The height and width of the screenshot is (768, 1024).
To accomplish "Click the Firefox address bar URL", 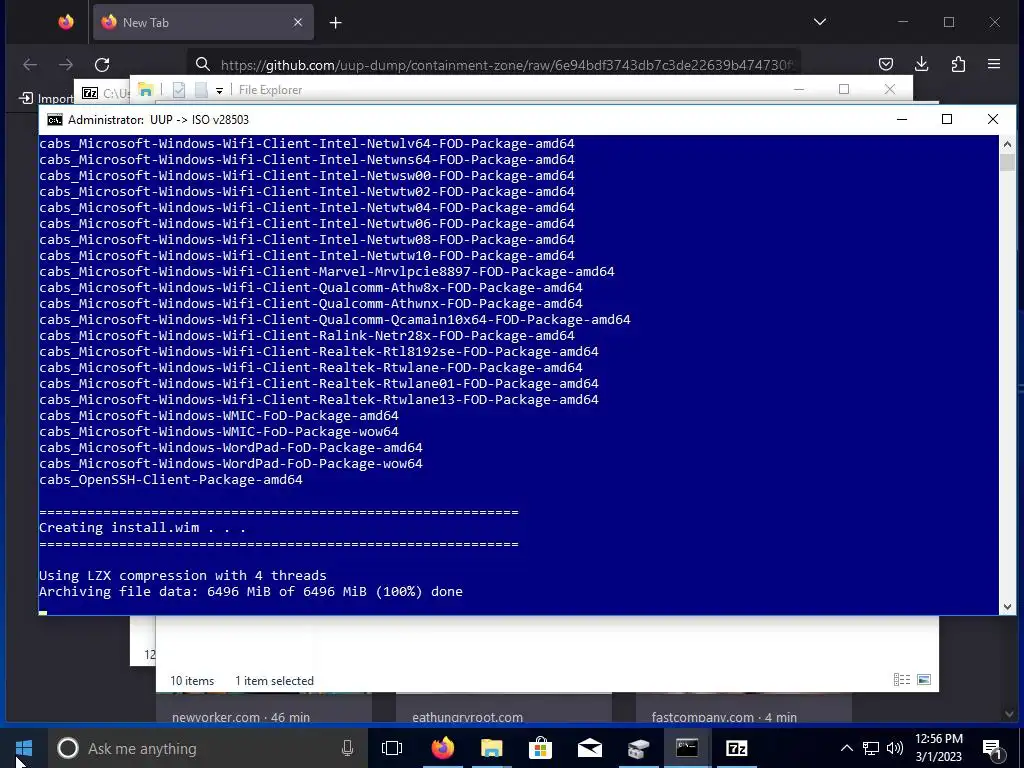I will [506, 65].
